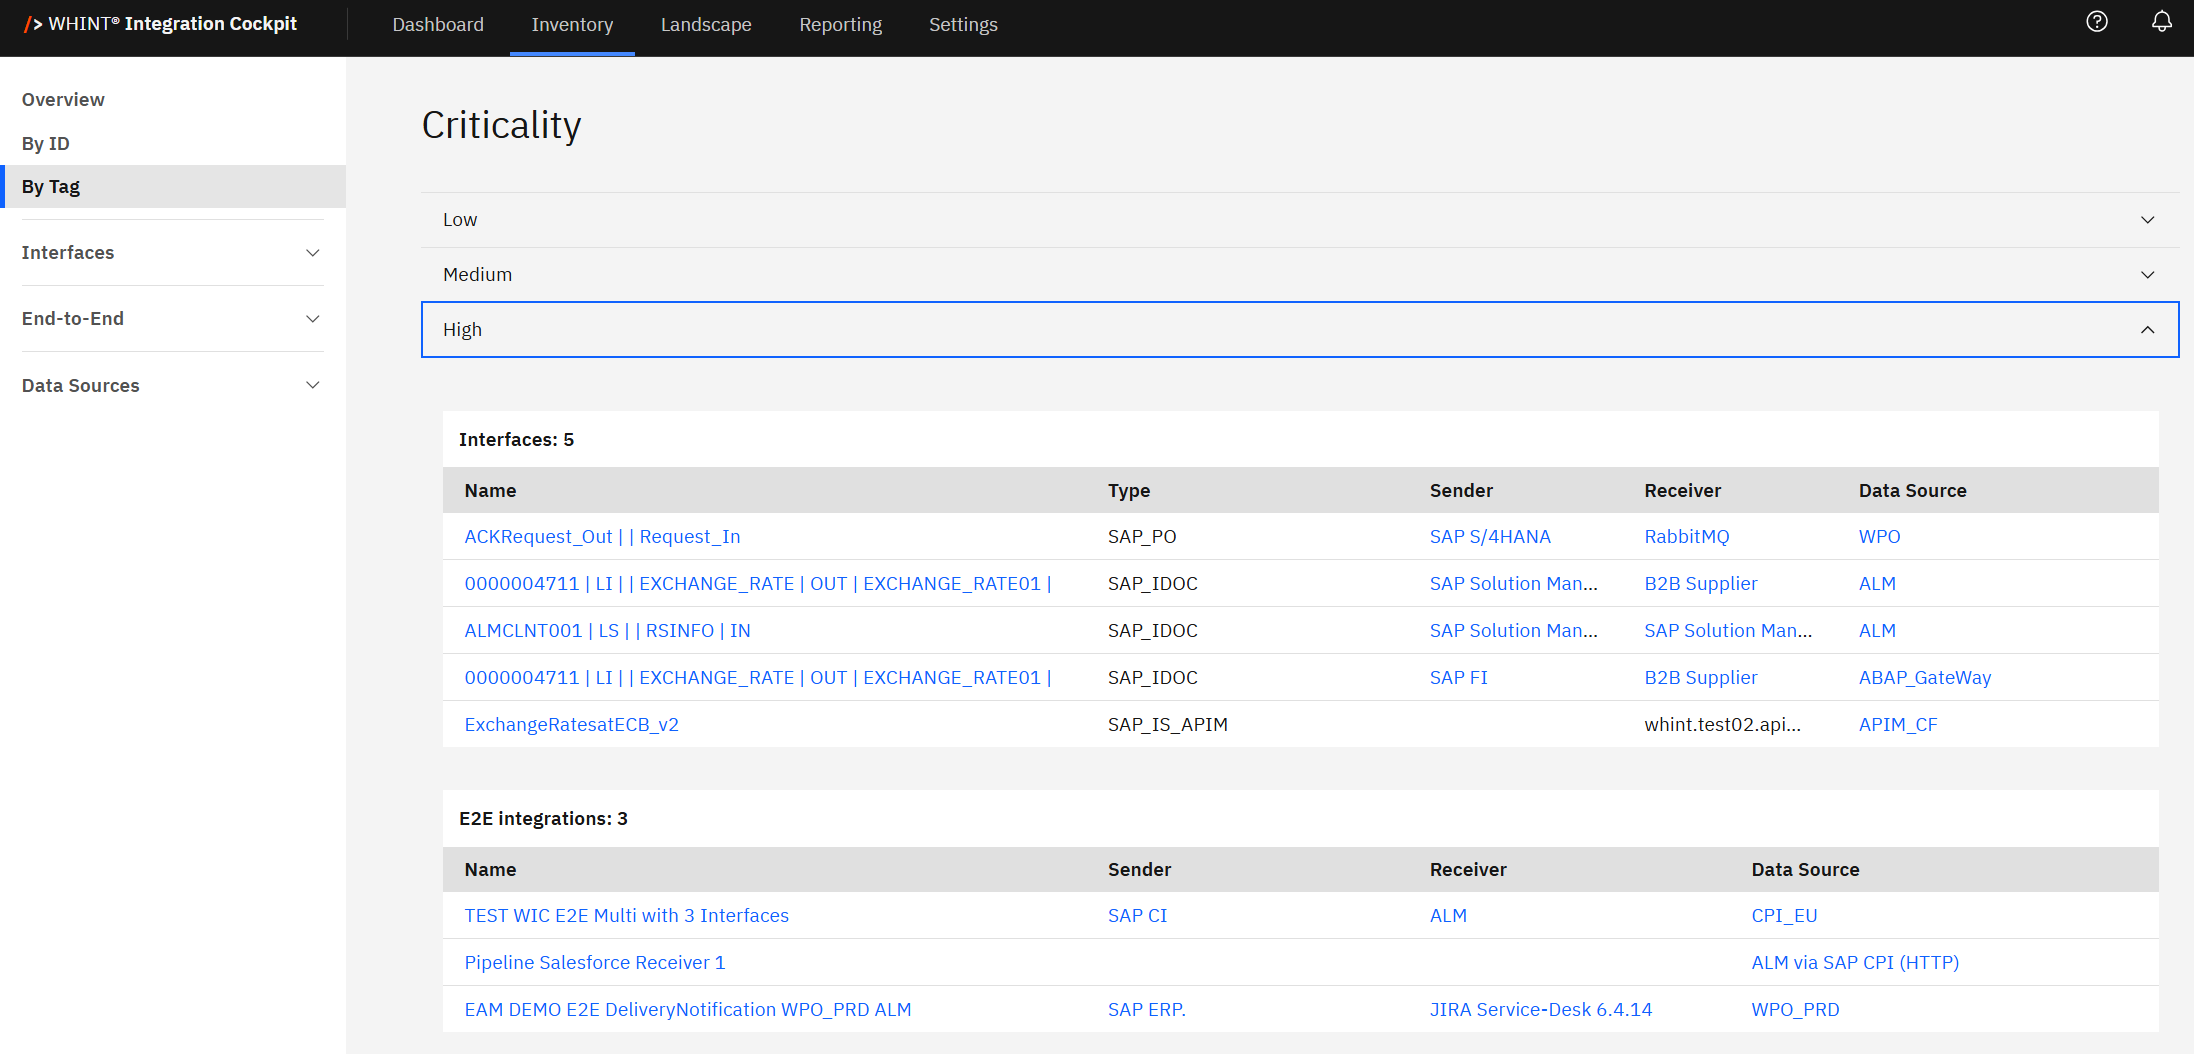This screenshot has height=1054, width=2194.
Task: Open the notifications bell icon
Action: (2161, 22)
